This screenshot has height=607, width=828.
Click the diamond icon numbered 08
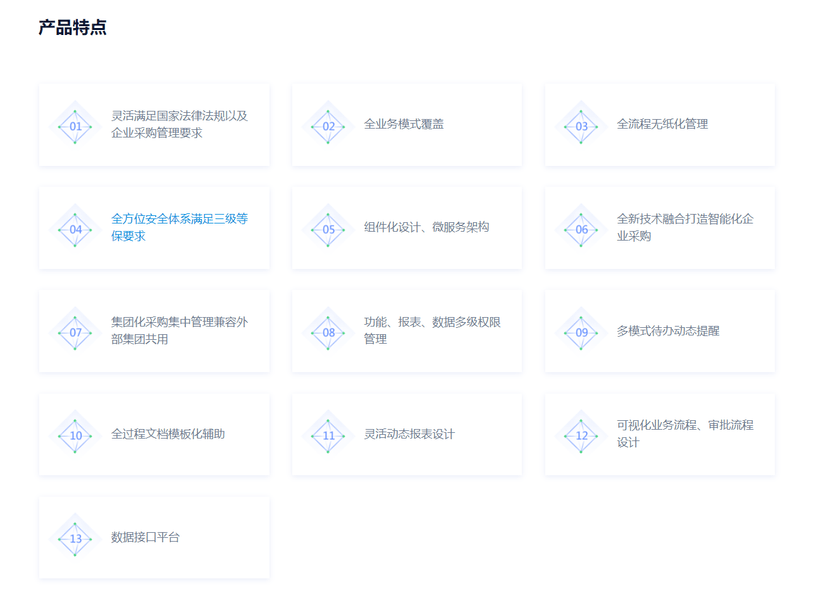click(x=328, y=332)
